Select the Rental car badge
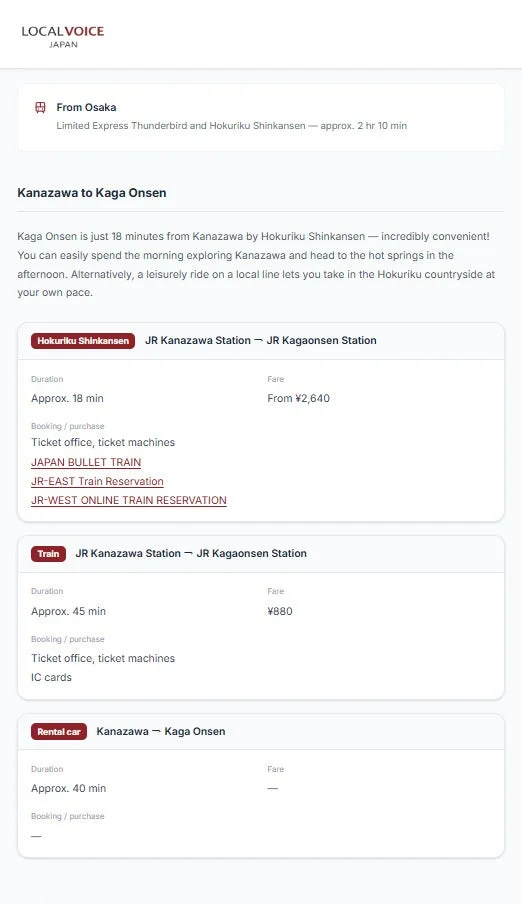 click(x=59, y=731)
